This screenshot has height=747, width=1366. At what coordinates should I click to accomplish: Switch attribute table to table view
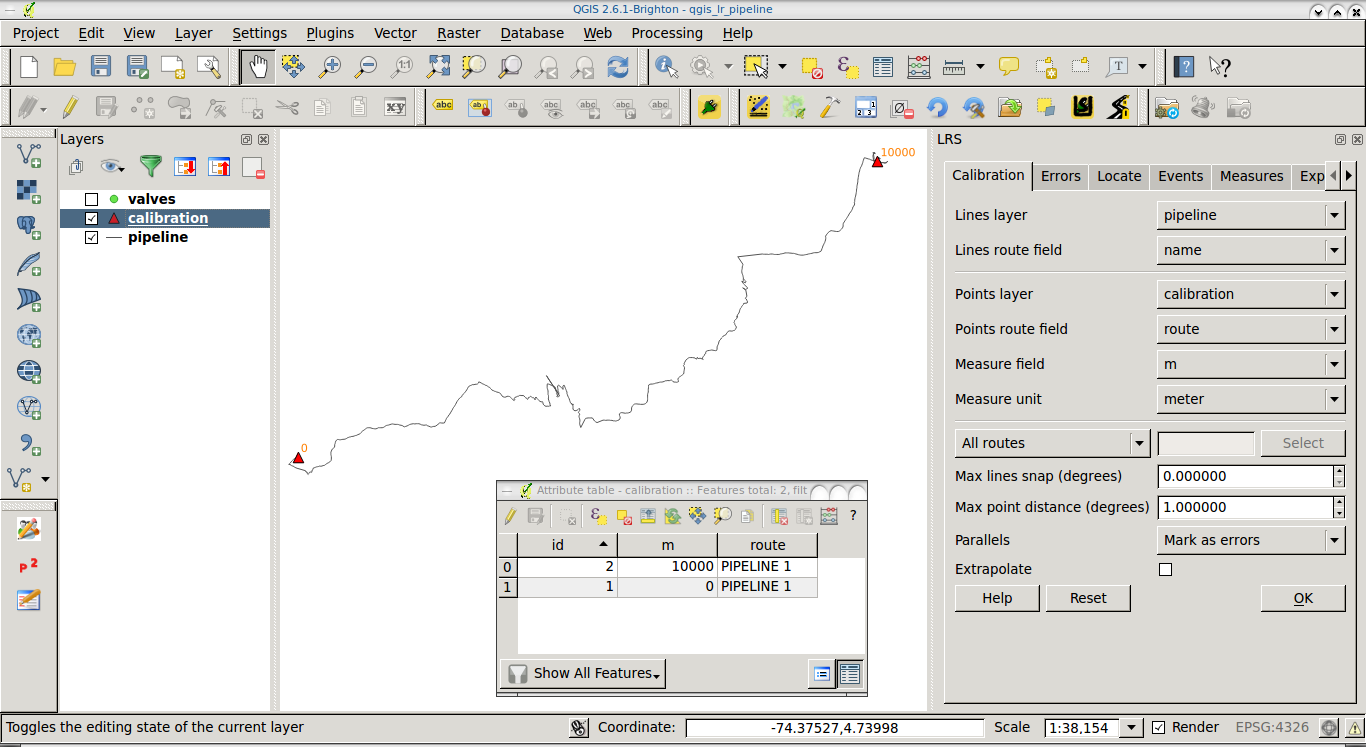tap(850, 674)
